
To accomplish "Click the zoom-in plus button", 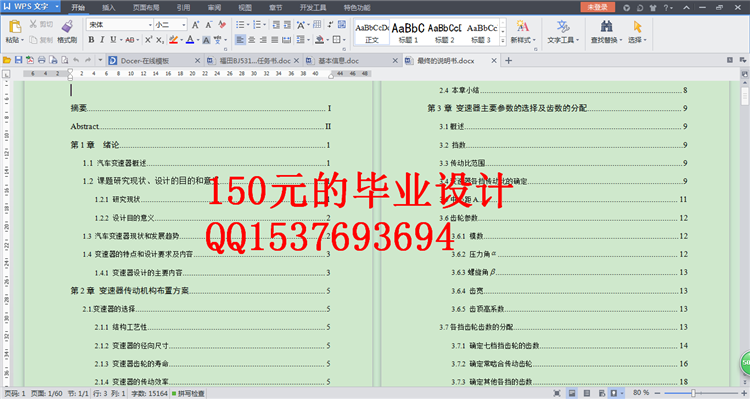I will pyautogui.click(x=743, y=393).
